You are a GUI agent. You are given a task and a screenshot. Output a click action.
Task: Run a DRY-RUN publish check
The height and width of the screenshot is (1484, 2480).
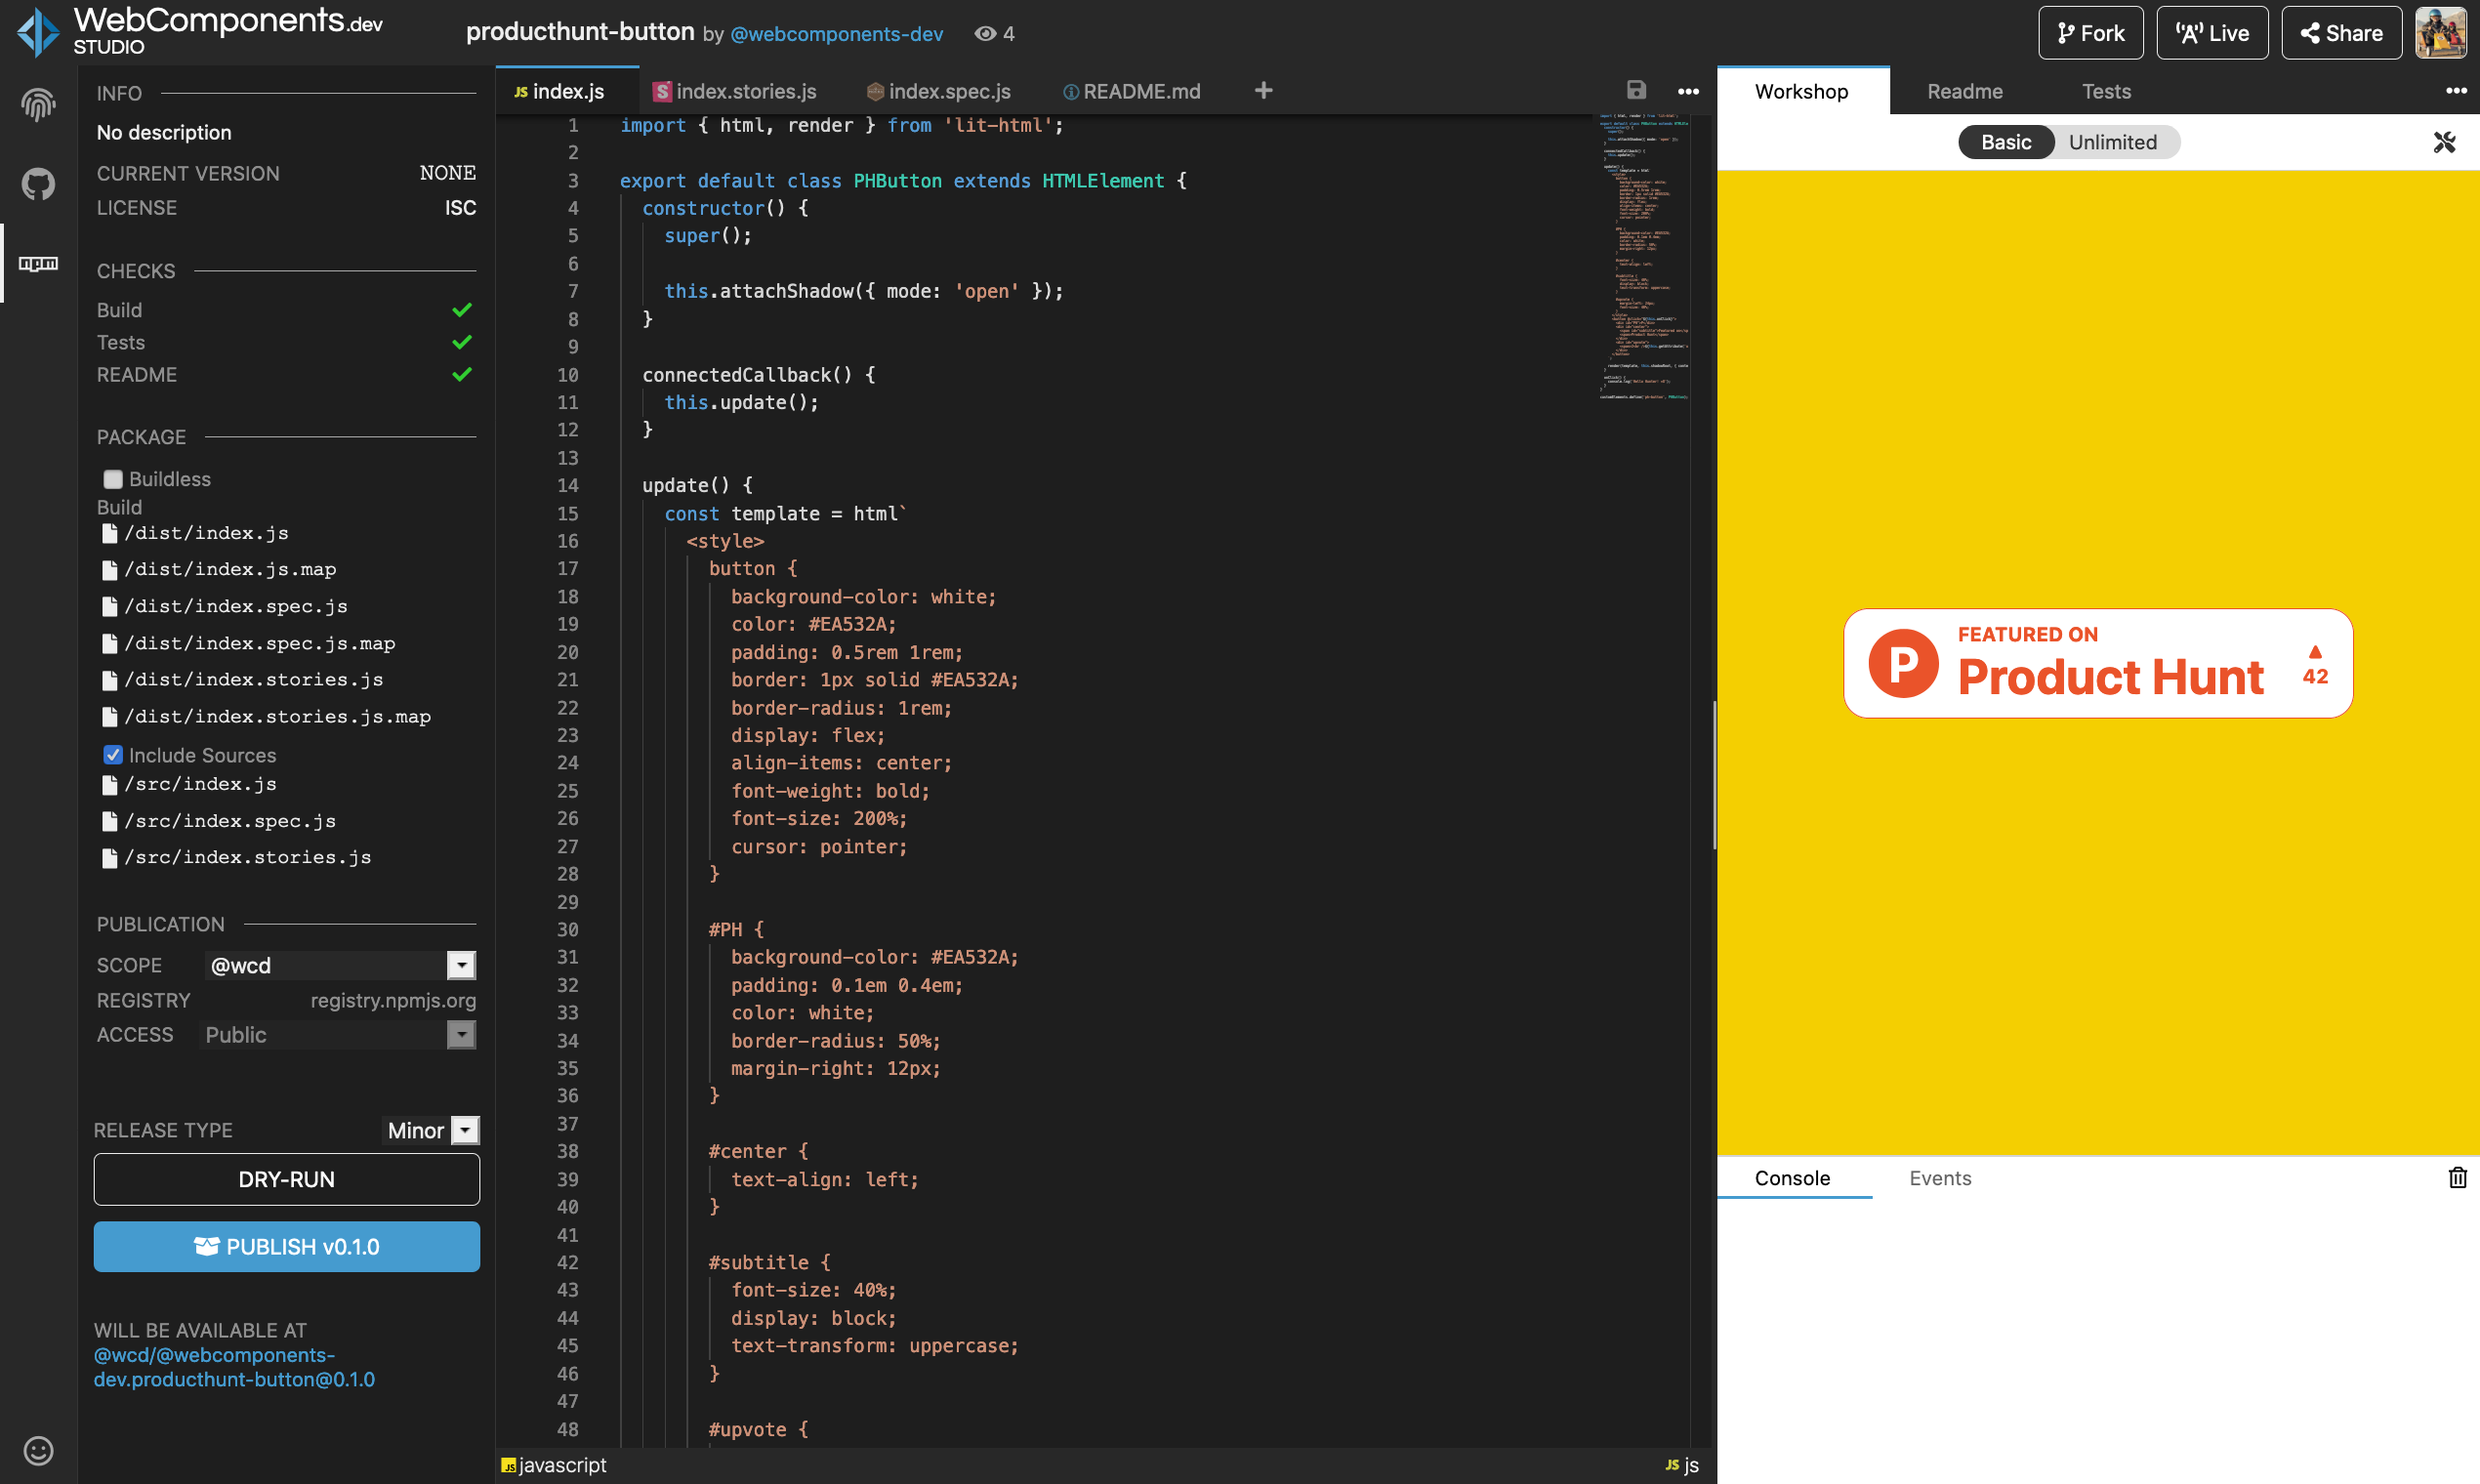[287, 1179]
